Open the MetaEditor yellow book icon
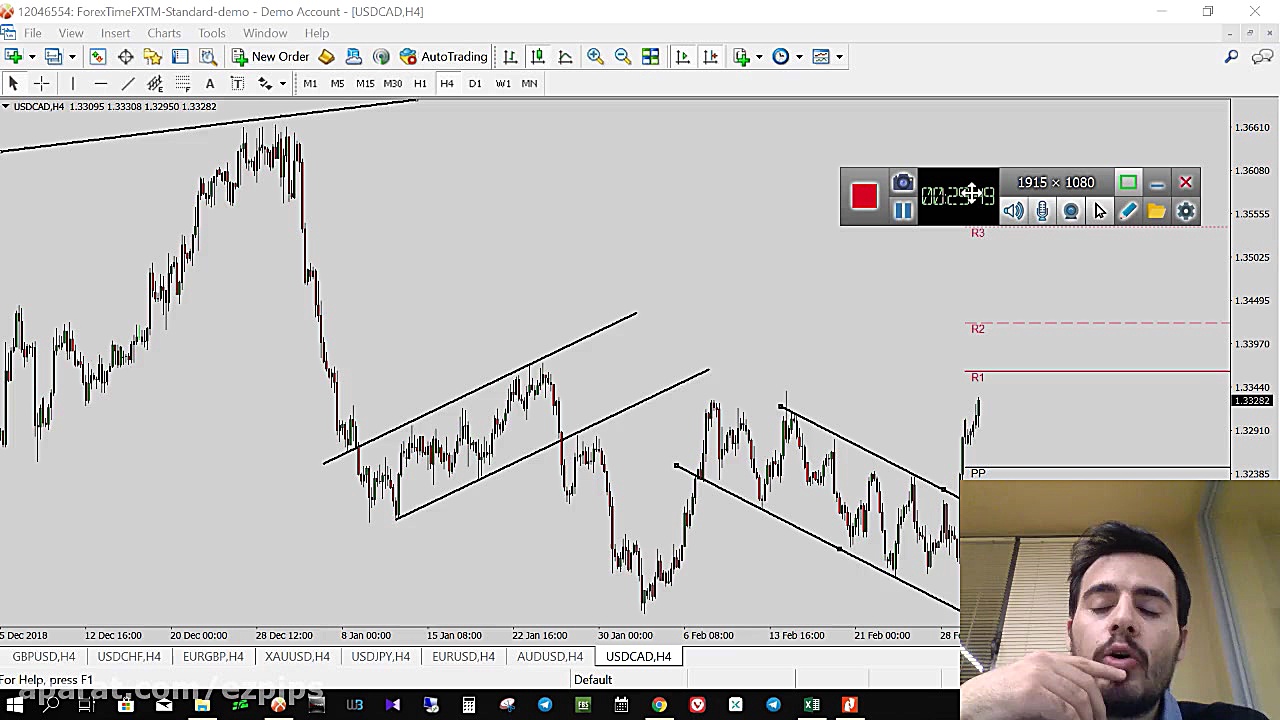The height and width of the screenshot is (720, 1280). pos(326,57)
